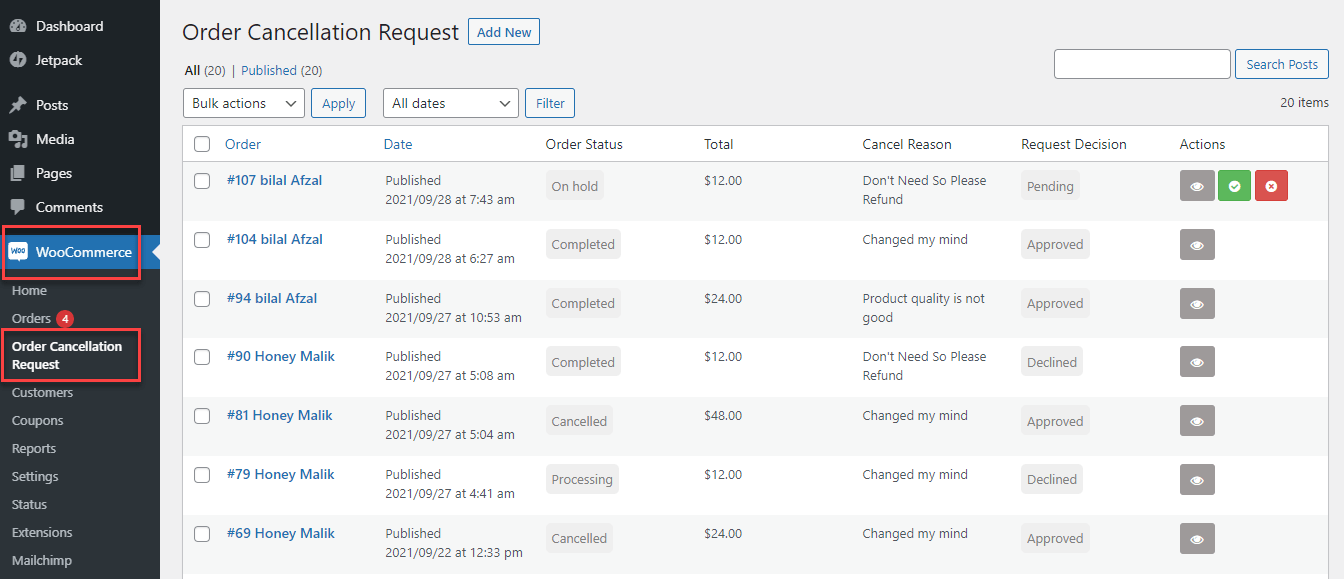1344x579 pixels.
Task: Click into the search posts input field
Action: click(1142, 64)
